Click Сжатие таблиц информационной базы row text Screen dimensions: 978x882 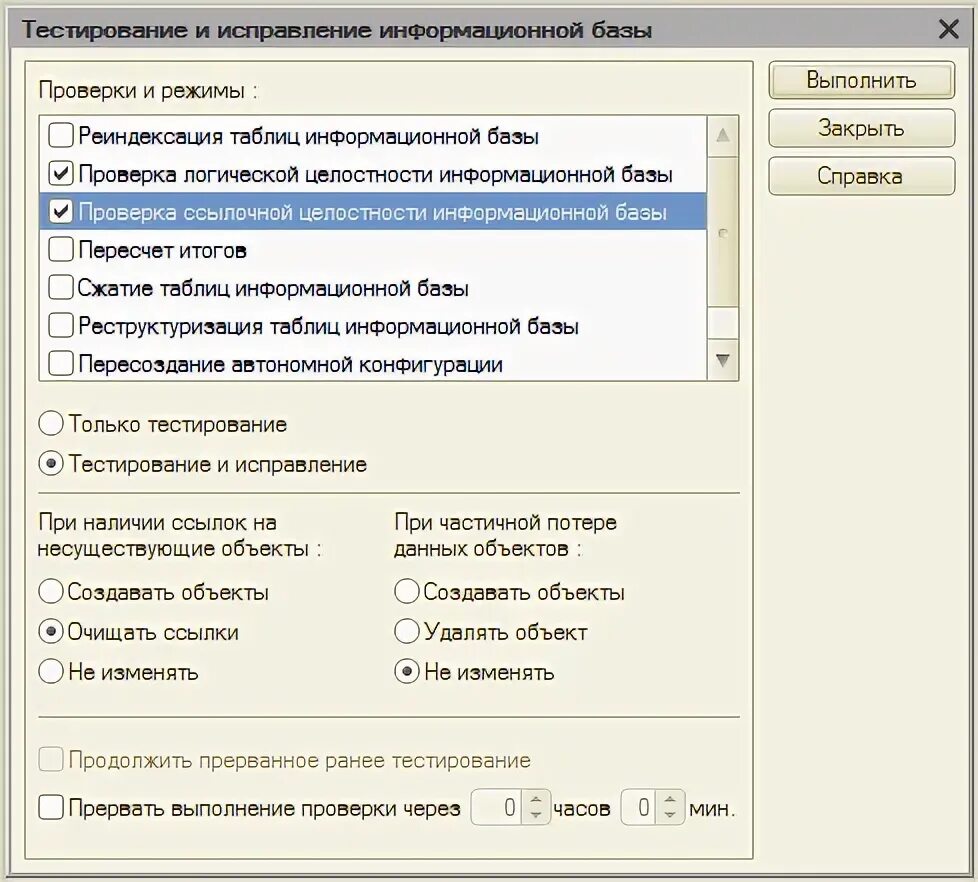[x=273, y=288]
